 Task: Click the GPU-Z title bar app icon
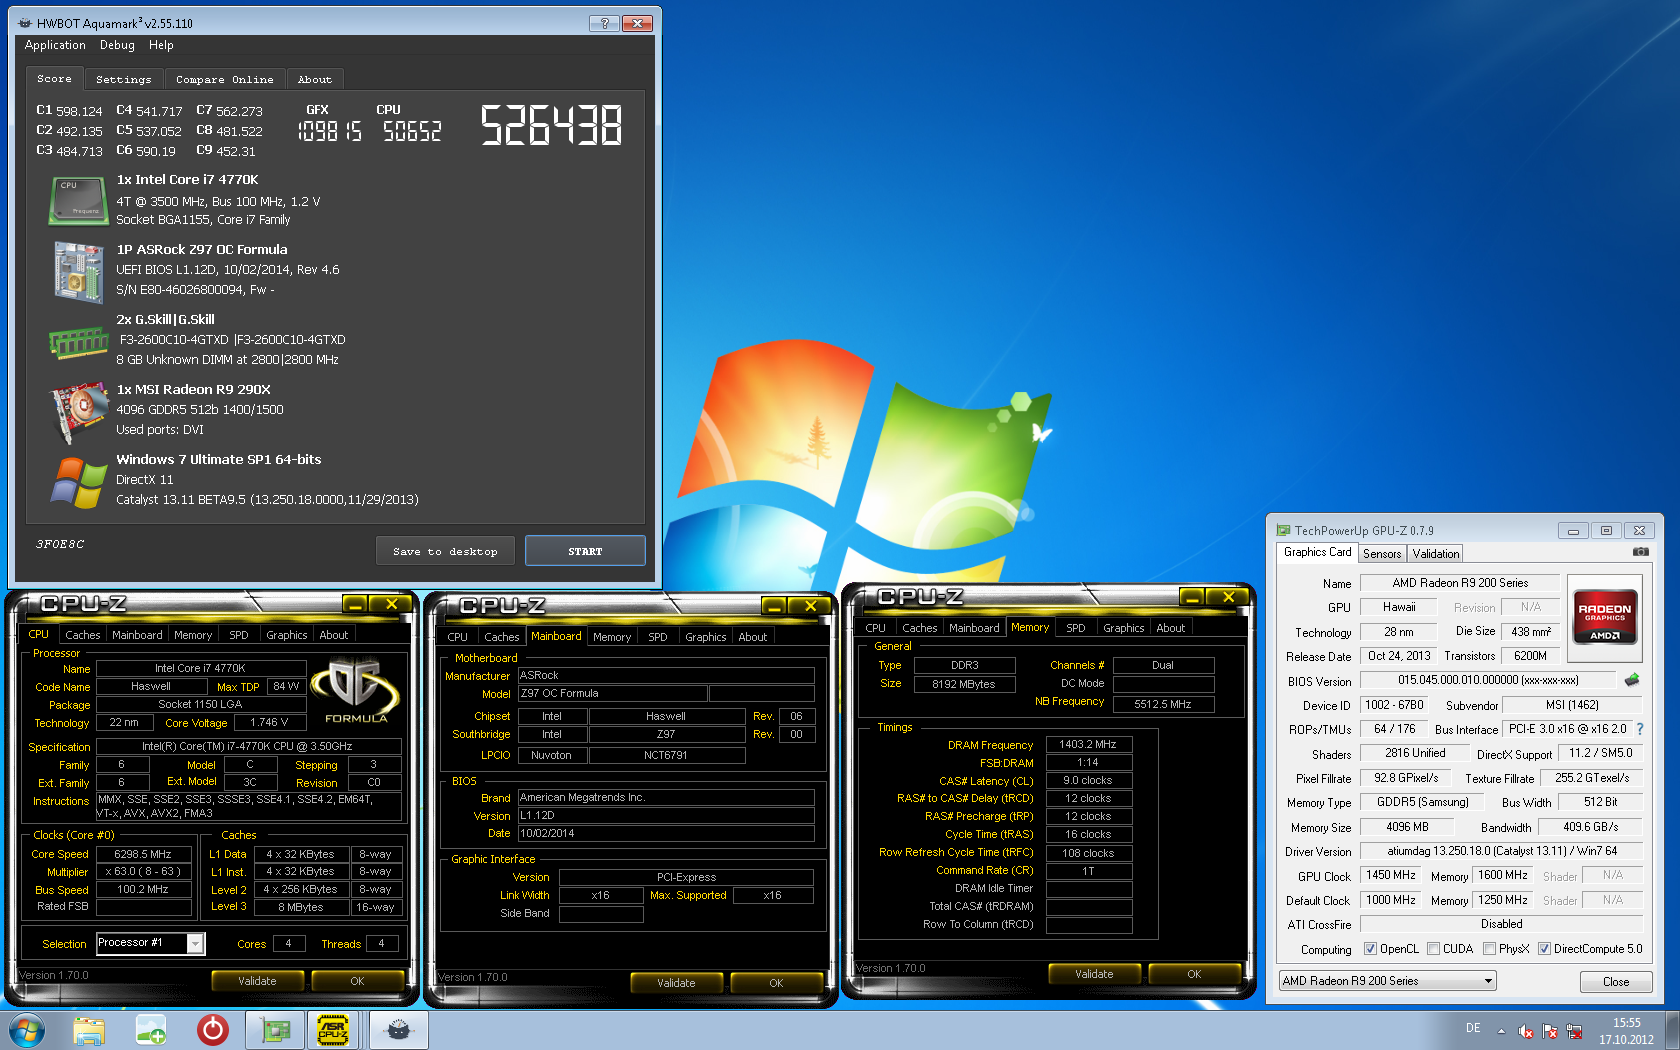pyautogui.click(x=1283, y=531)
